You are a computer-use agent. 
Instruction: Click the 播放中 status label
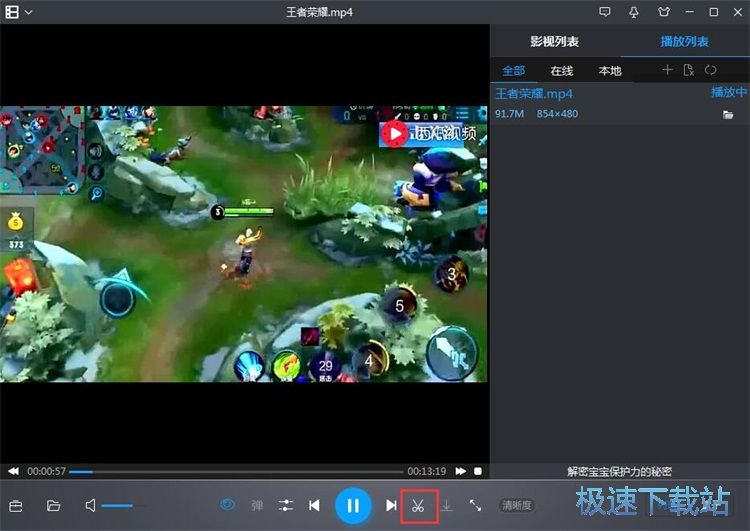coord(728,92)
